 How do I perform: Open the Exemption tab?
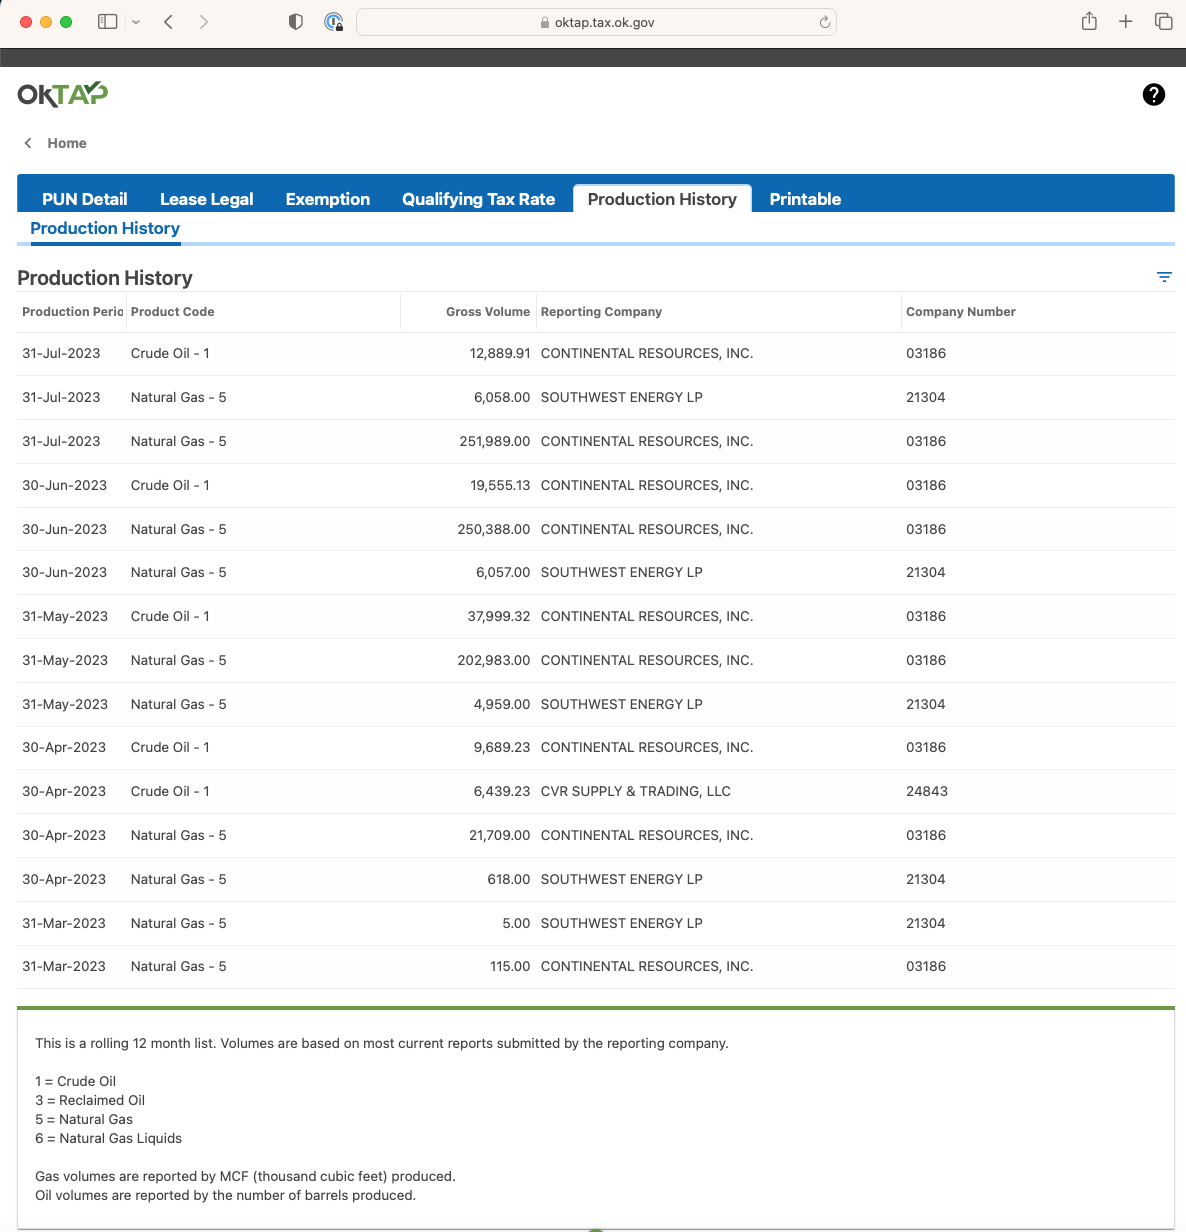click(328, 199)
